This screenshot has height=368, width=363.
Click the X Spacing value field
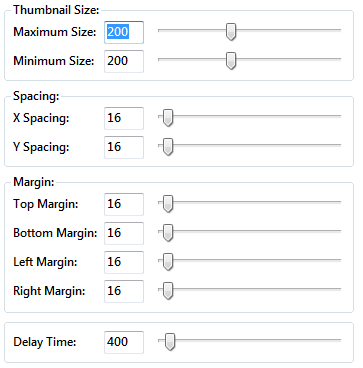pyautogui.click(x=124, y=118)
